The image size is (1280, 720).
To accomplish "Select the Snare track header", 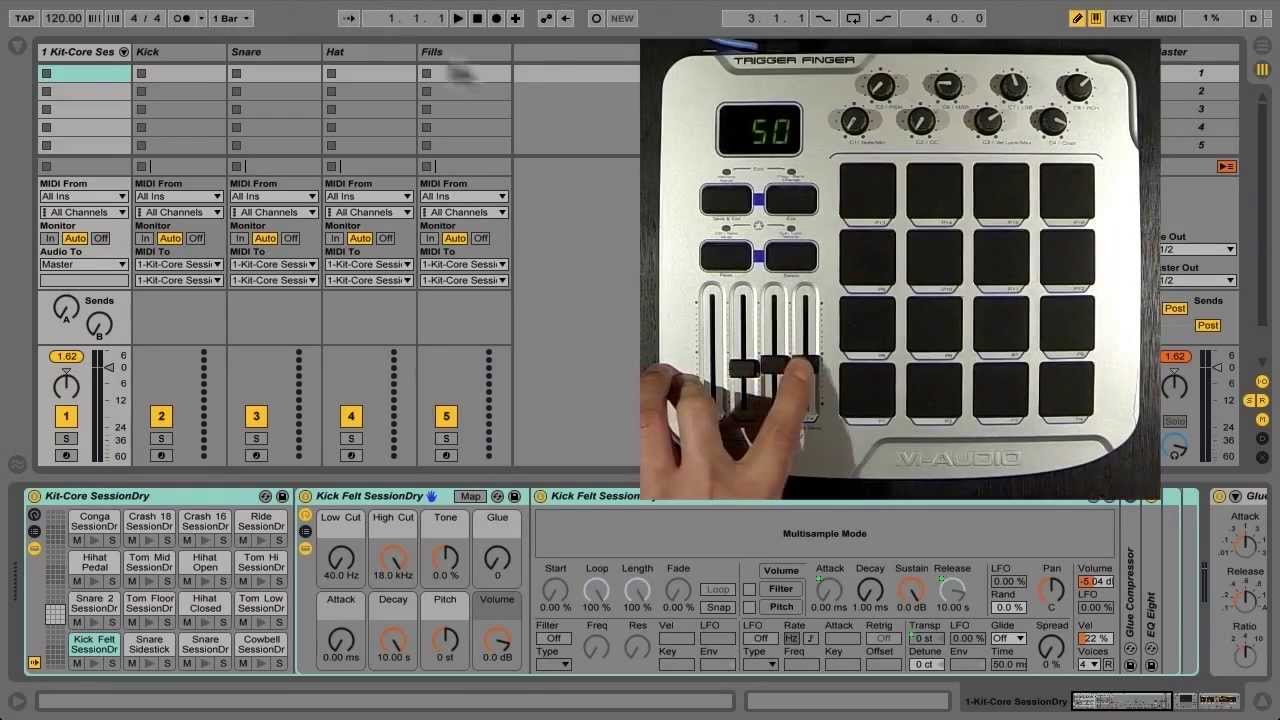I will coord(275,52).
